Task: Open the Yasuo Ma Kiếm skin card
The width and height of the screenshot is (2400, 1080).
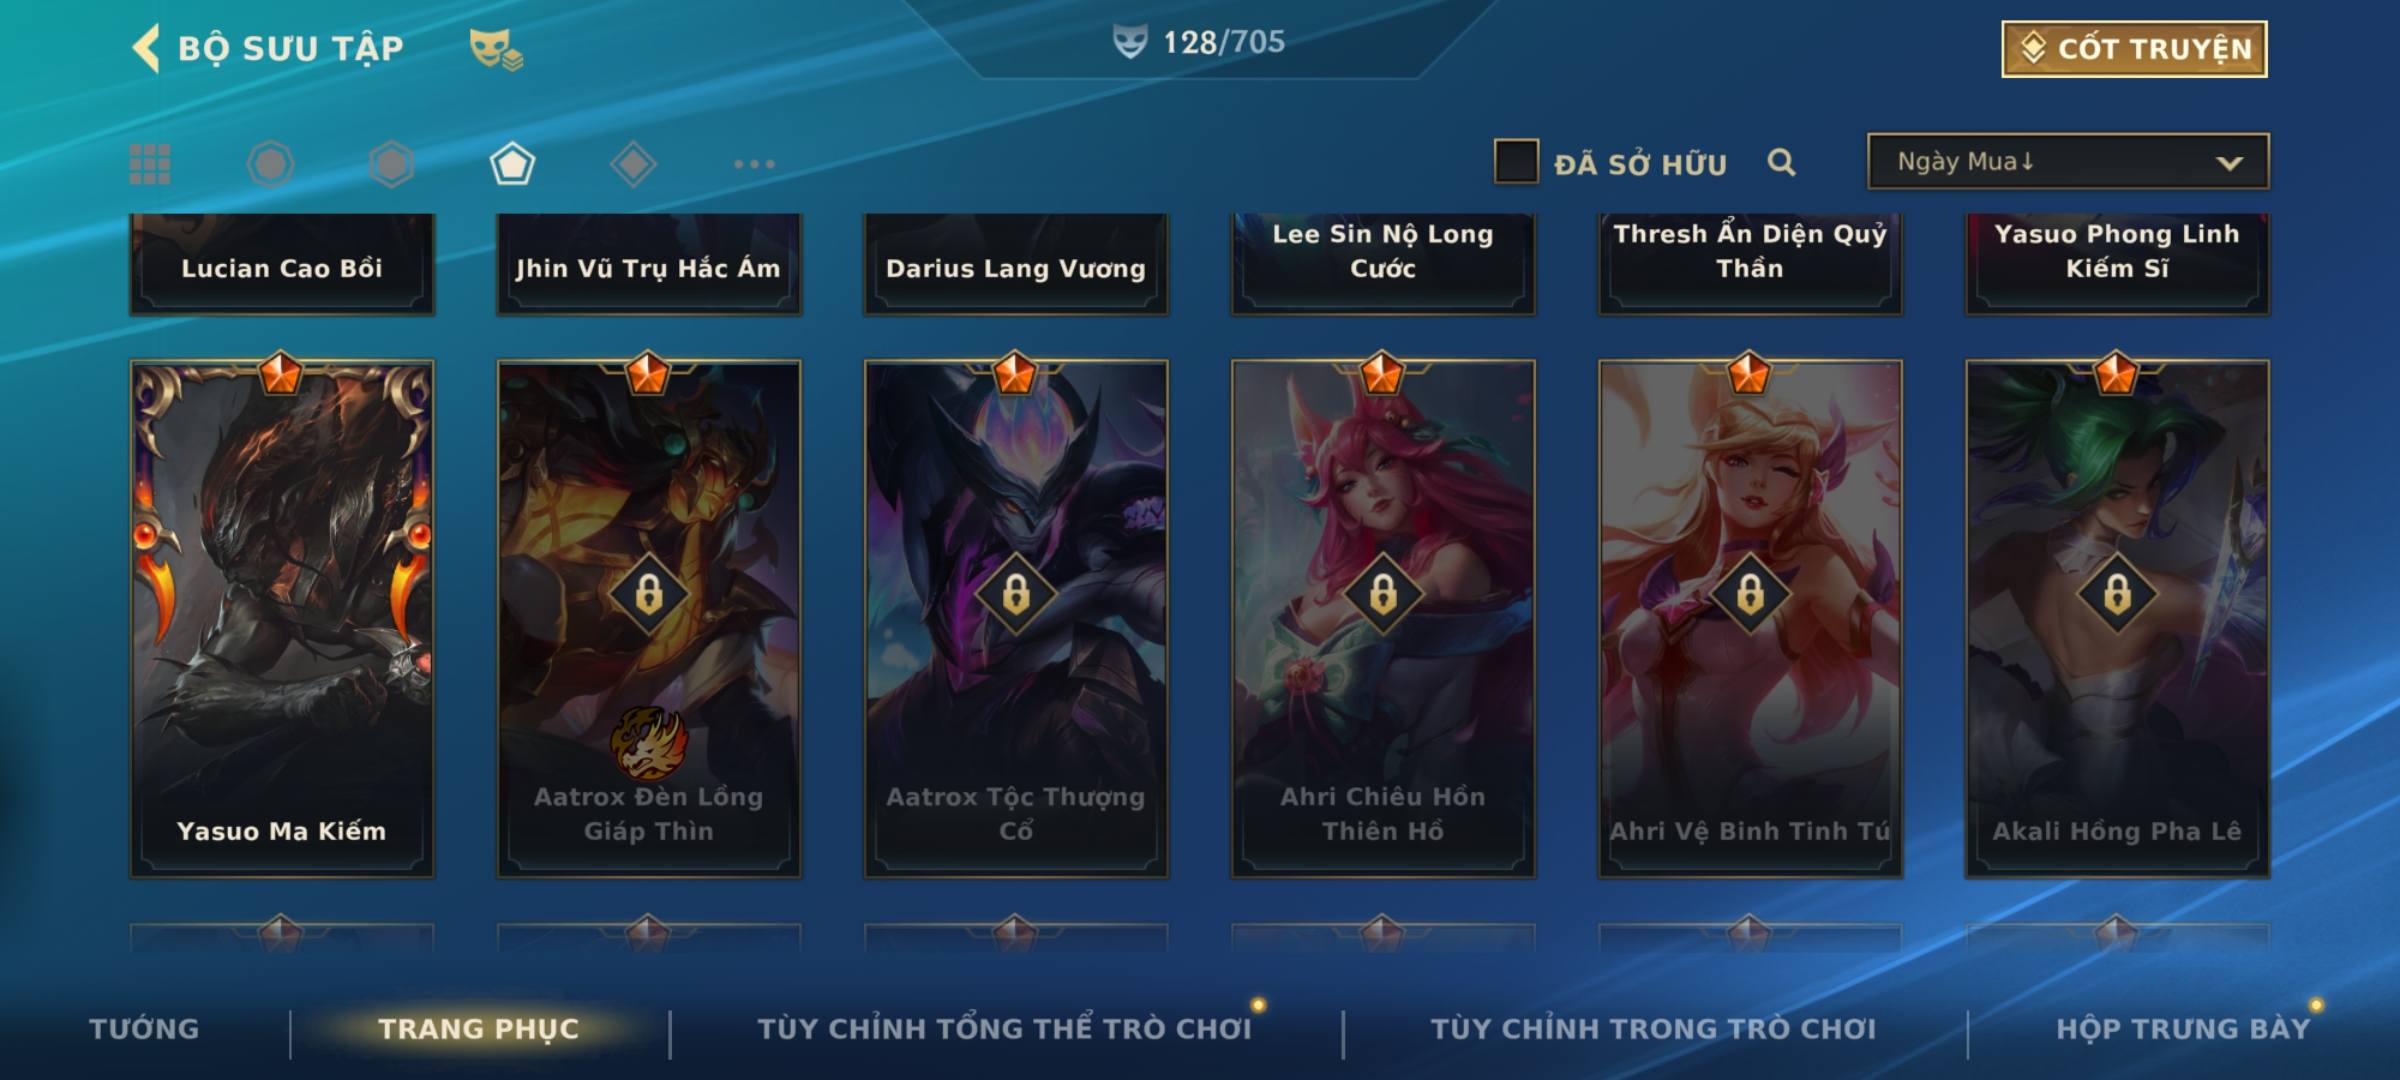Action: tap(282, 618)
